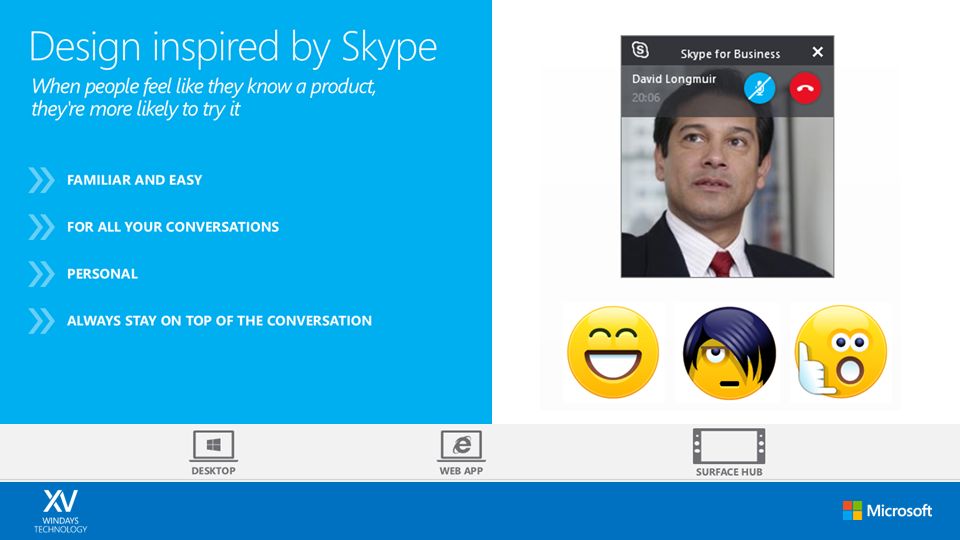Click ALWAYS STAY ON TOP OF THE CONVERSATION
The image size is (960, 540).
(x=219, y=321)
